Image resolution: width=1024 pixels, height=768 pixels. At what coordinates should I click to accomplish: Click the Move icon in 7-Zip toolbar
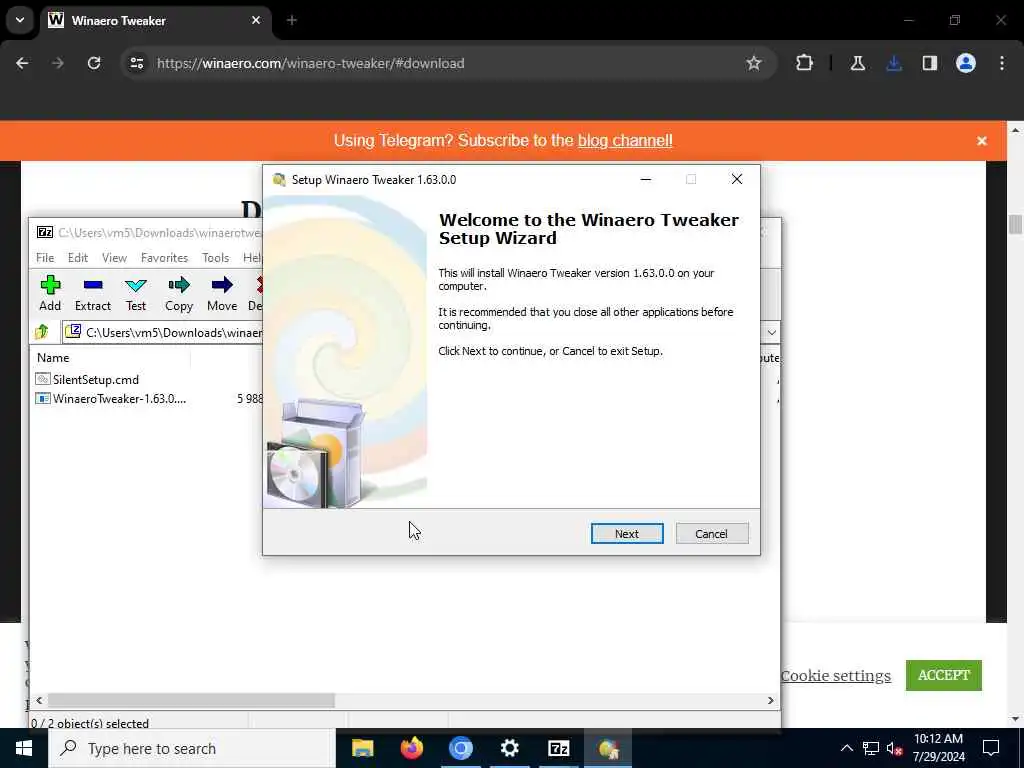tap(222, 293)
